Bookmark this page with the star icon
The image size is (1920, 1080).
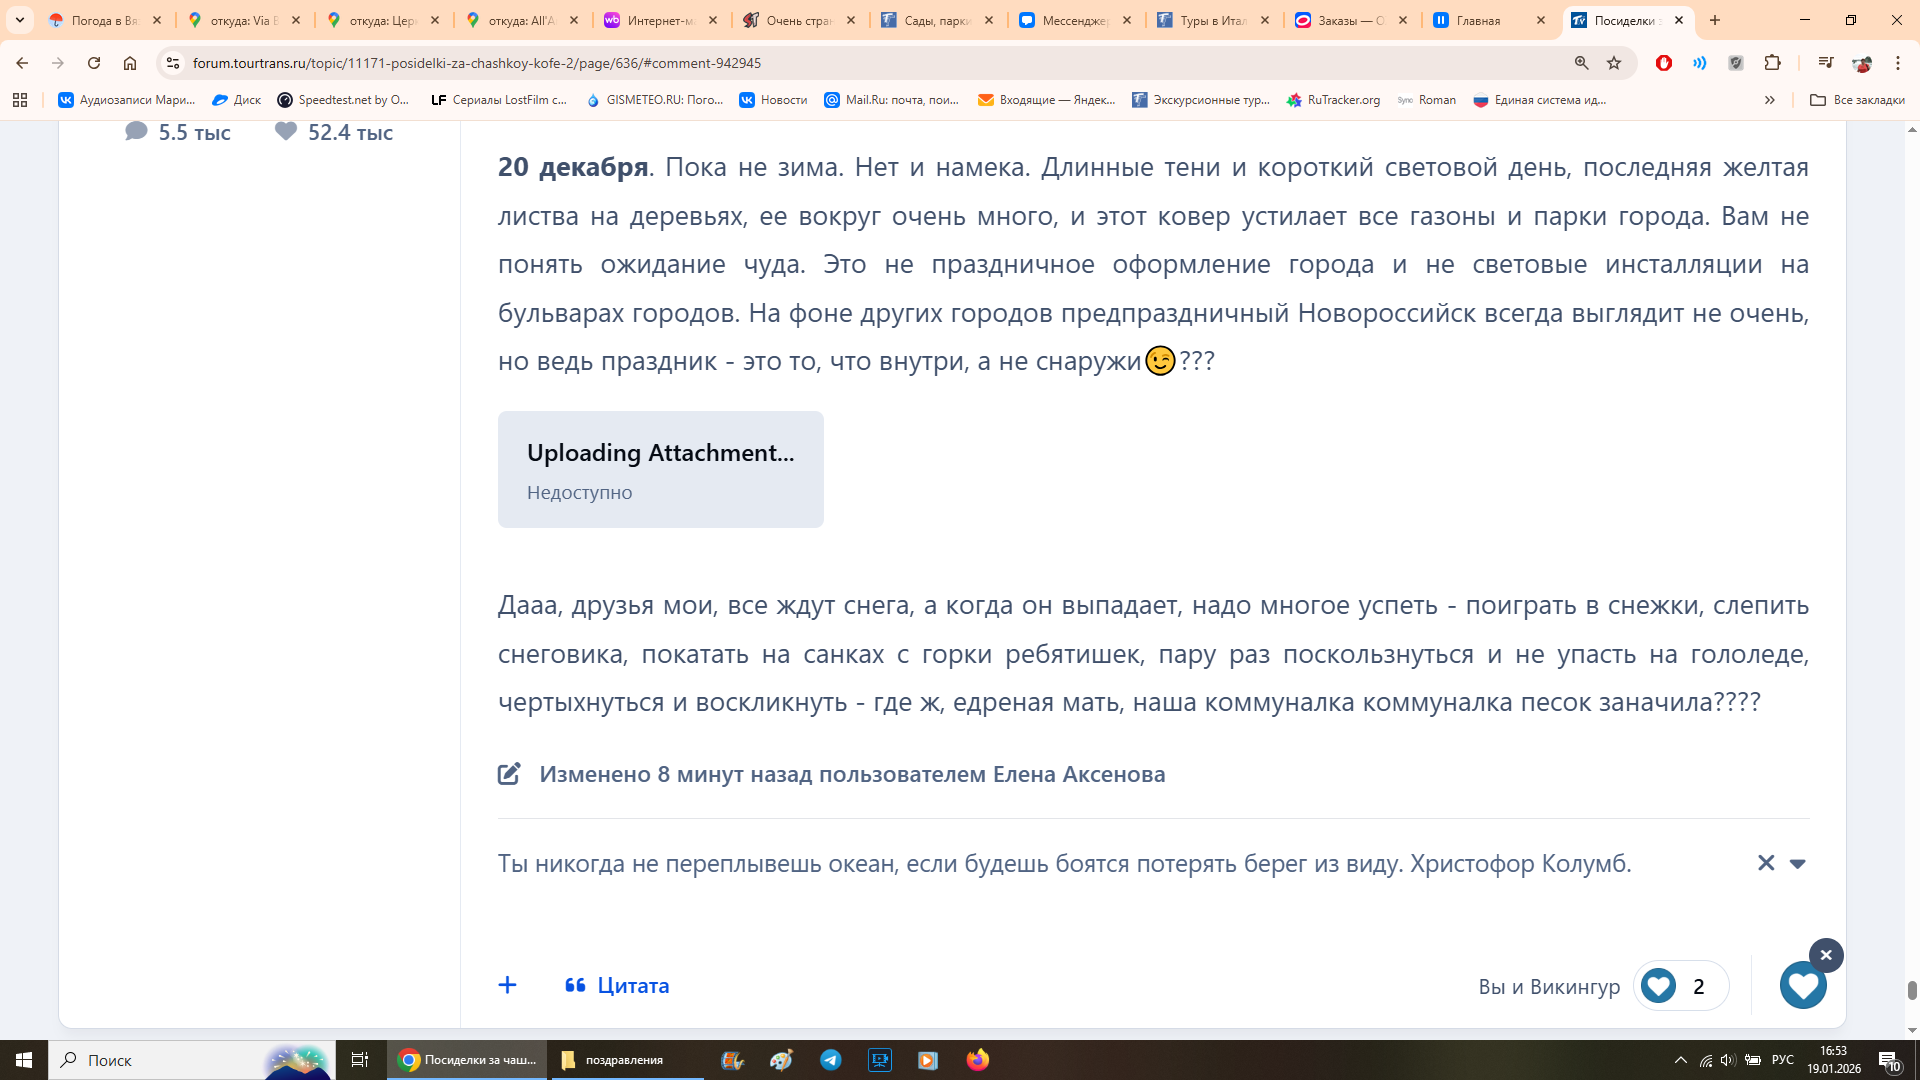pos(1614,63)
